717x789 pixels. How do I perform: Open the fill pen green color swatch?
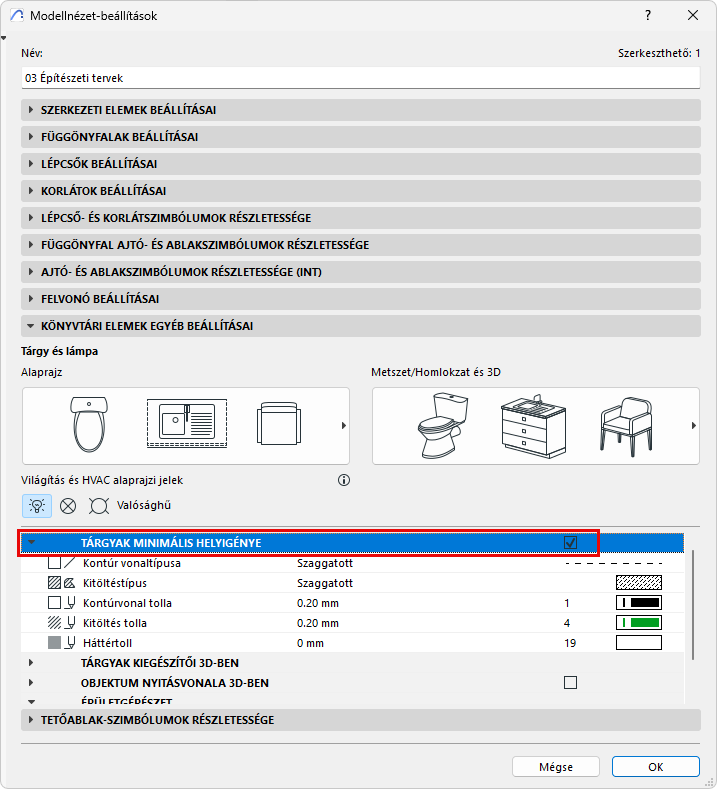click(x=639, y=623)
